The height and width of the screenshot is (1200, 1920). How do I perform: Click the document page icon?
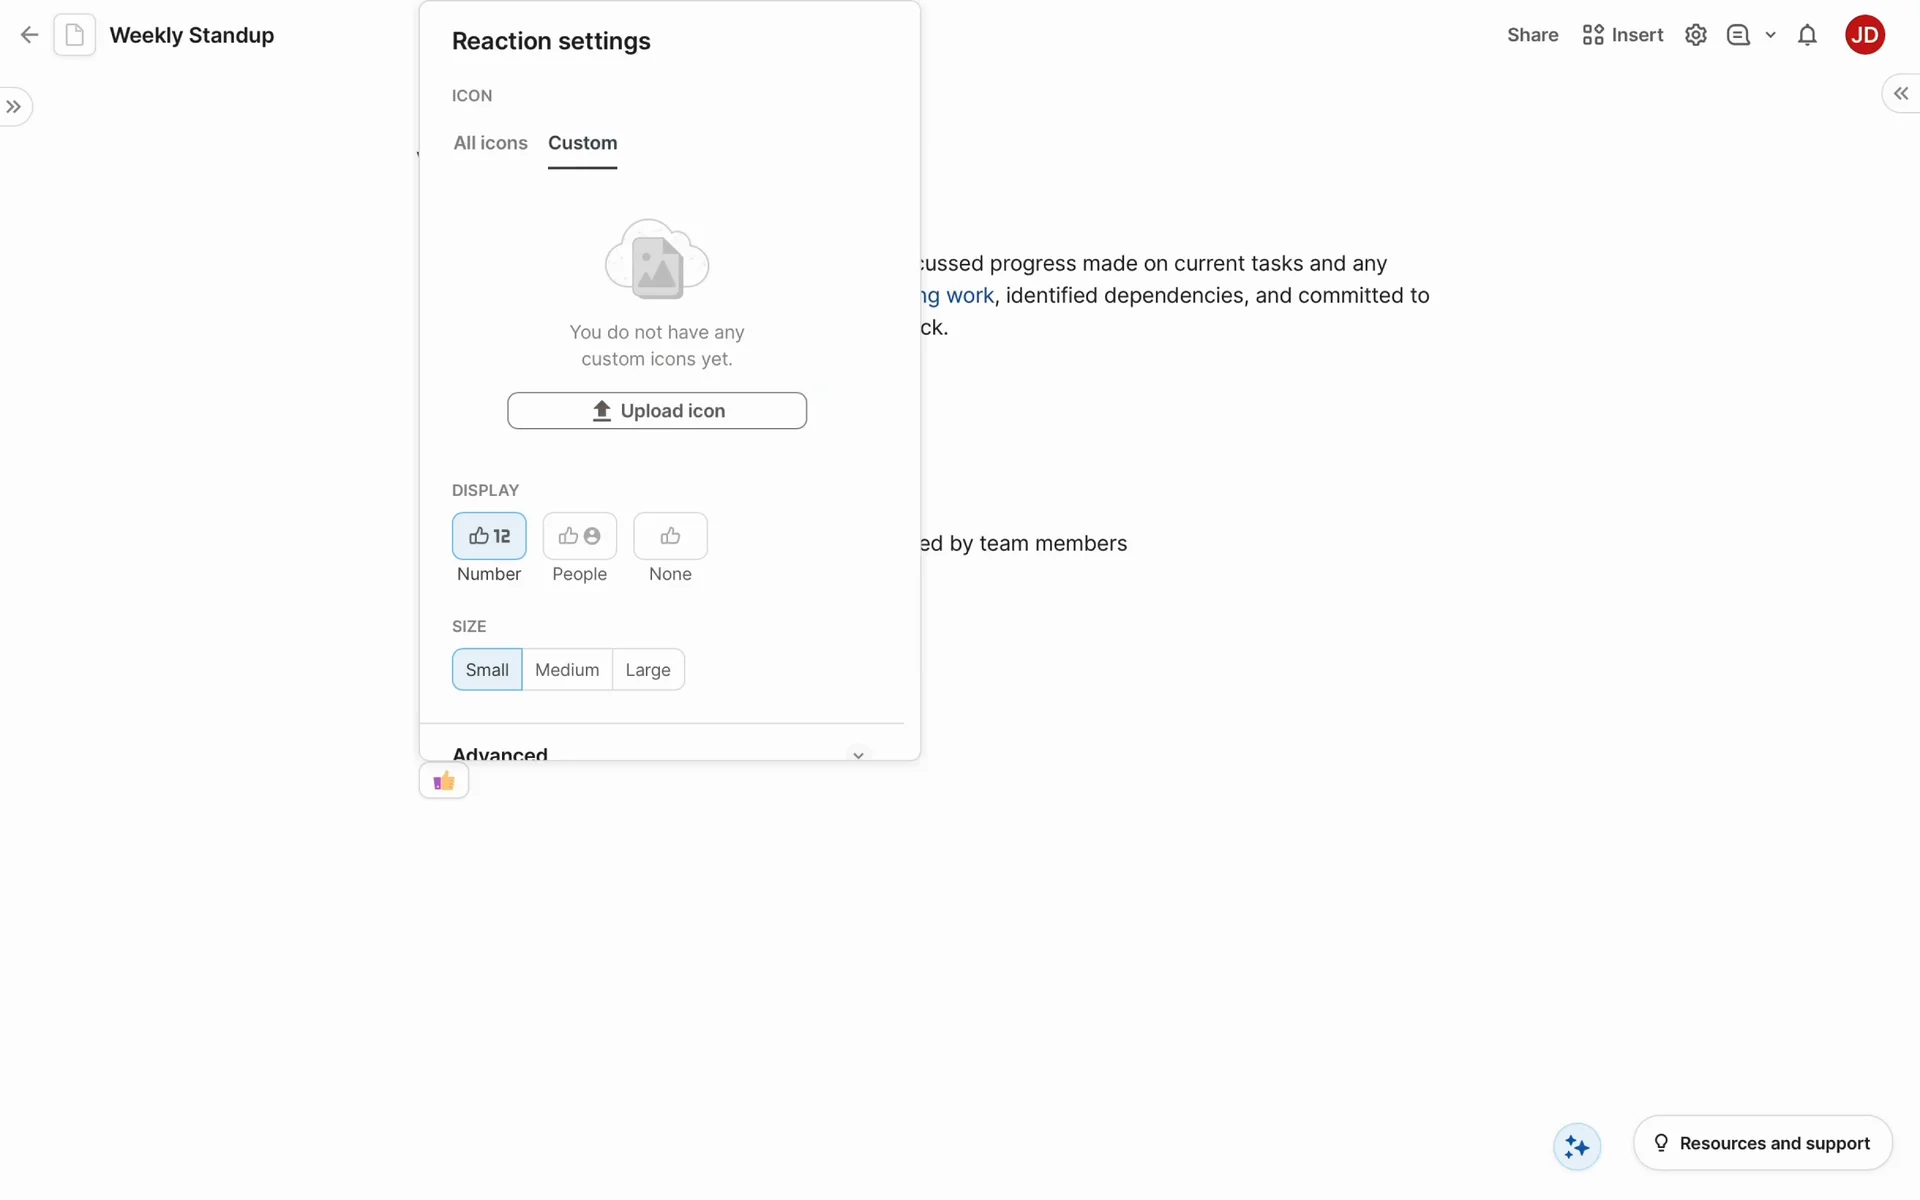coord(75,35)
